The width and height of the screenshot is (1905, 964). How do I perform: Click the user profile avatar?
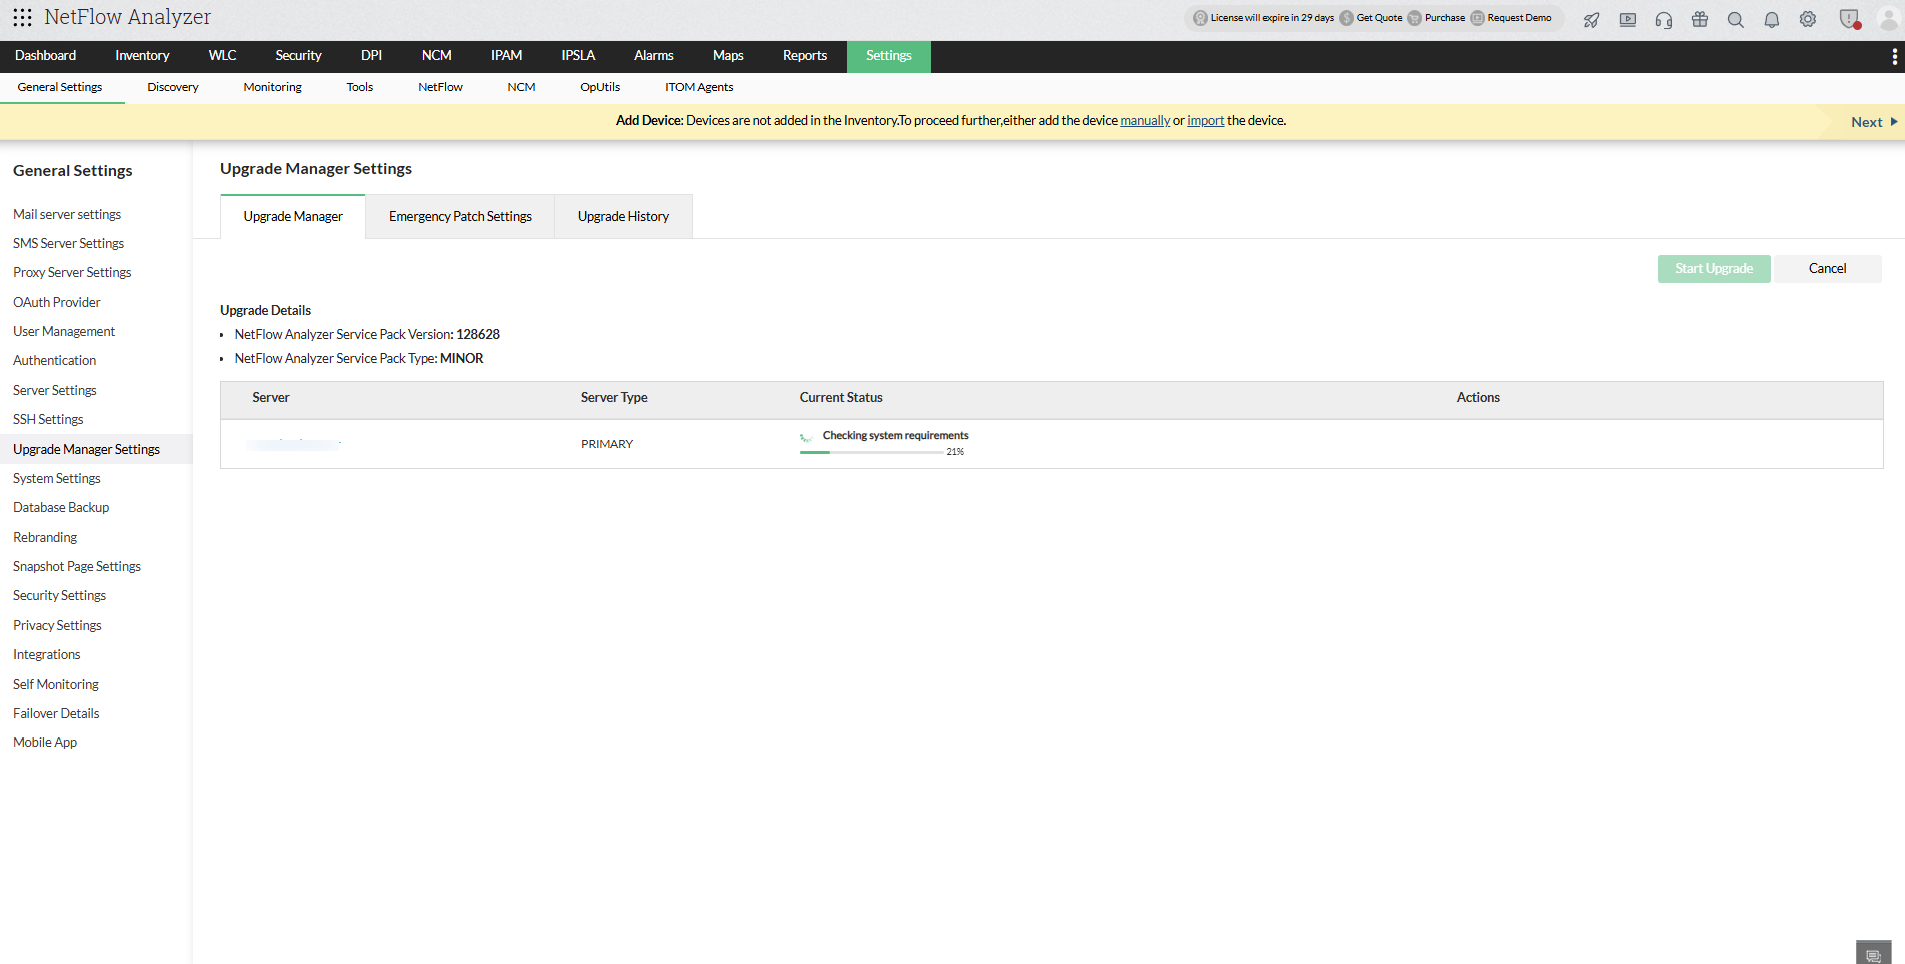pyautogui.click(x=1889, y=19)
